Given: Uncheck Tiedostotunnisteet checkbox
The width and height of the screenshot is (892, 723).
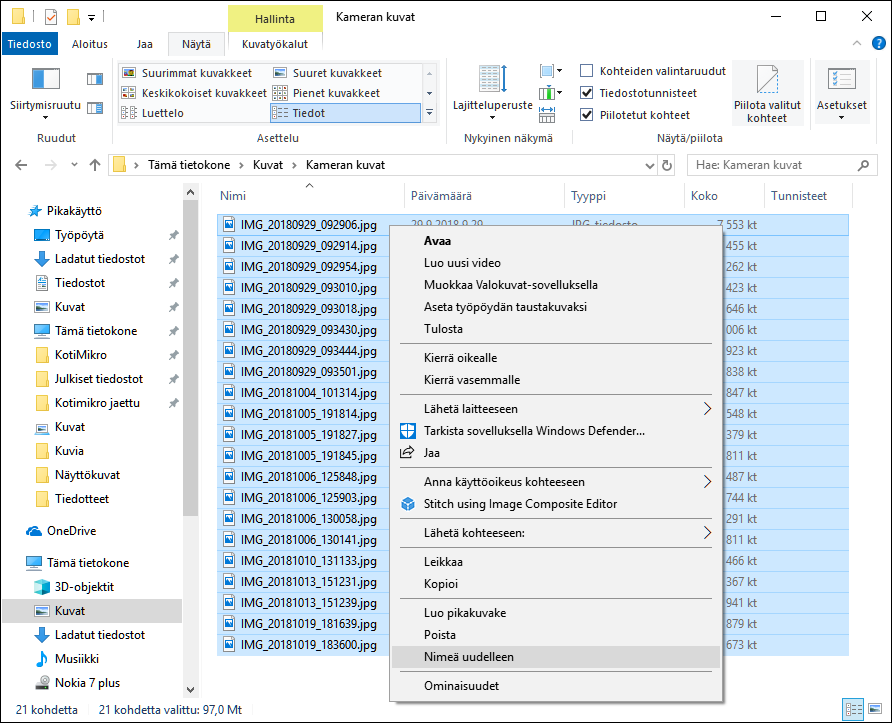Looking at the screenshot, I should click(x=587, y=93).
